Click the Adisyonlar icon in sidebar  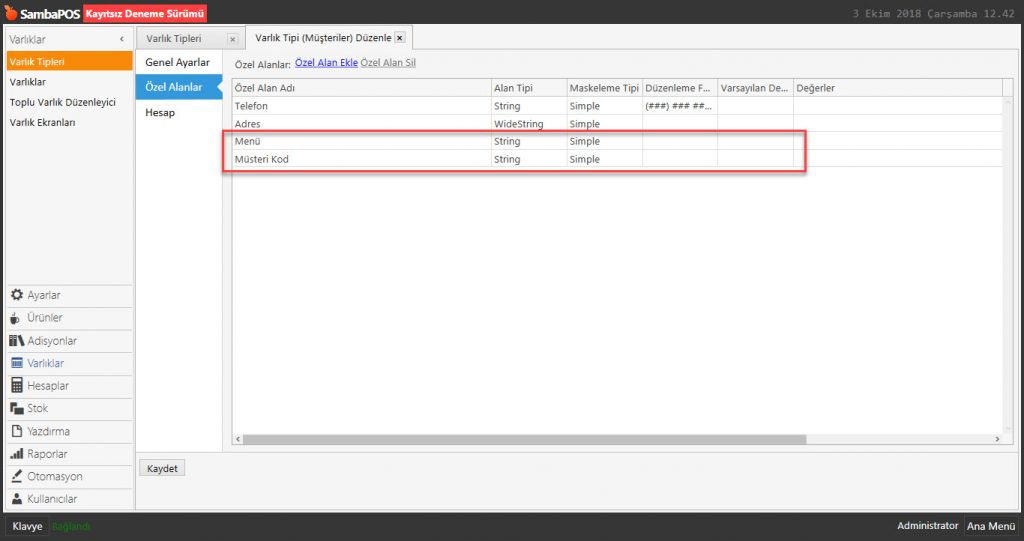17,341
